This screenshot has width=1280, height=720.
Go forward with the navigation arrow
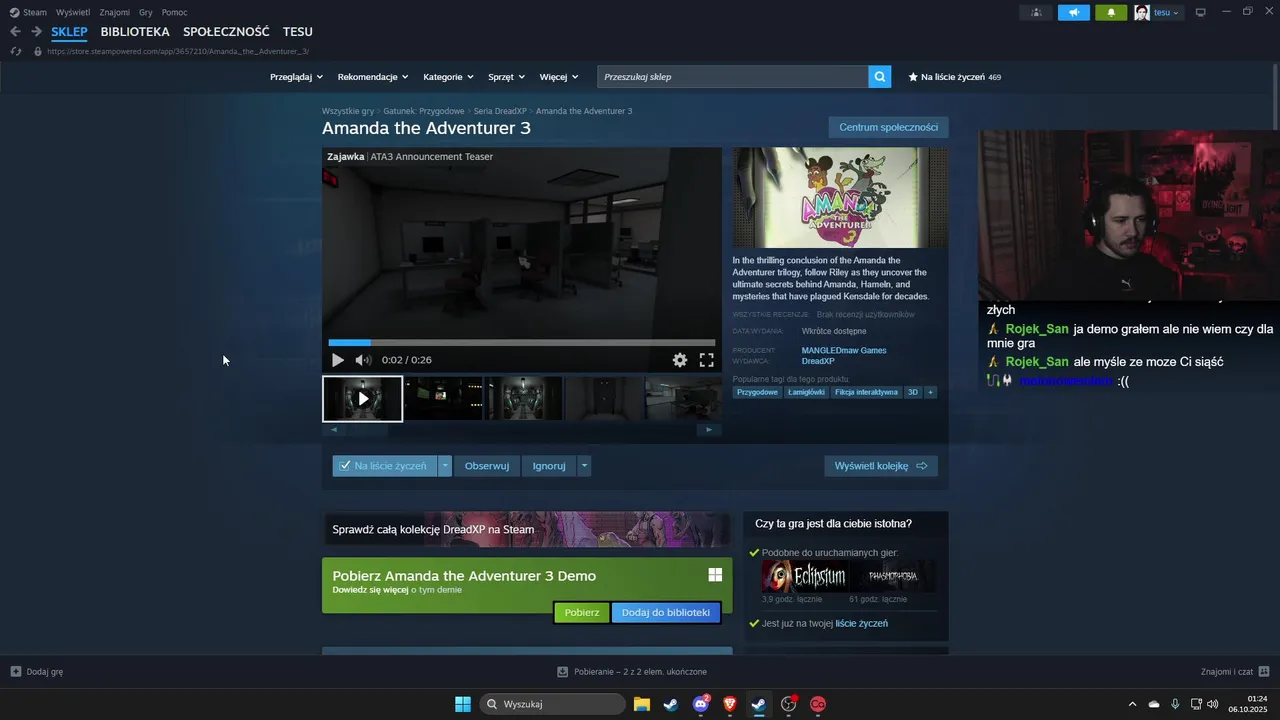(x=36, y=32)
